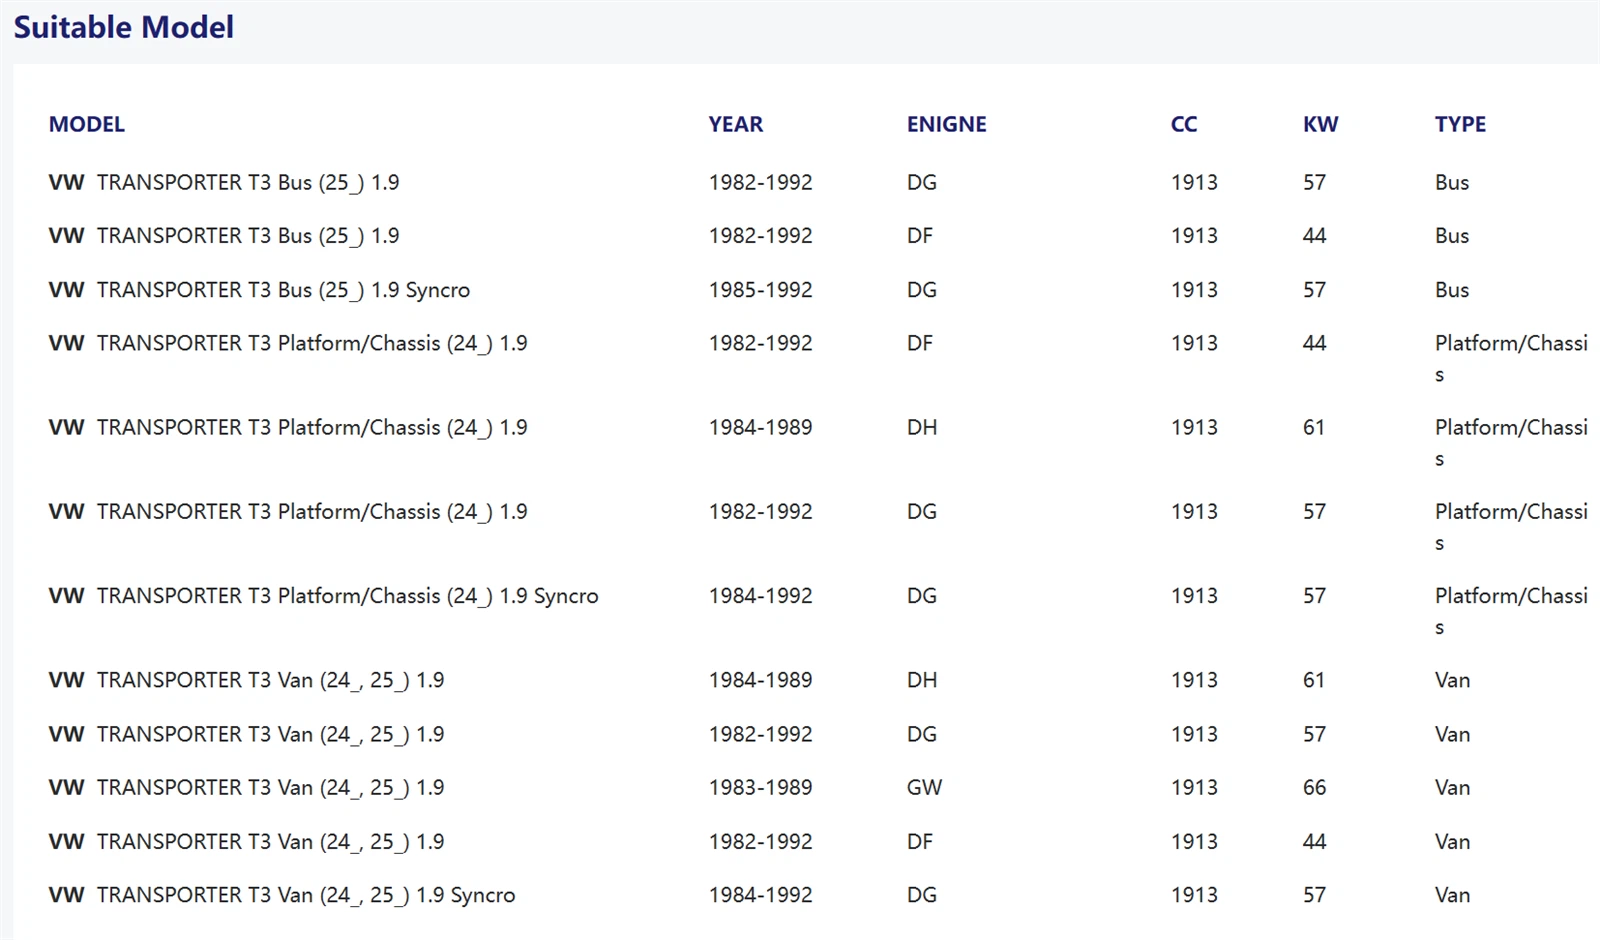
Task: Click 'TRANSPORTER T3 Platform/Chassis (24_) 1.9 Syncro' row
Action: coord(818,610)
